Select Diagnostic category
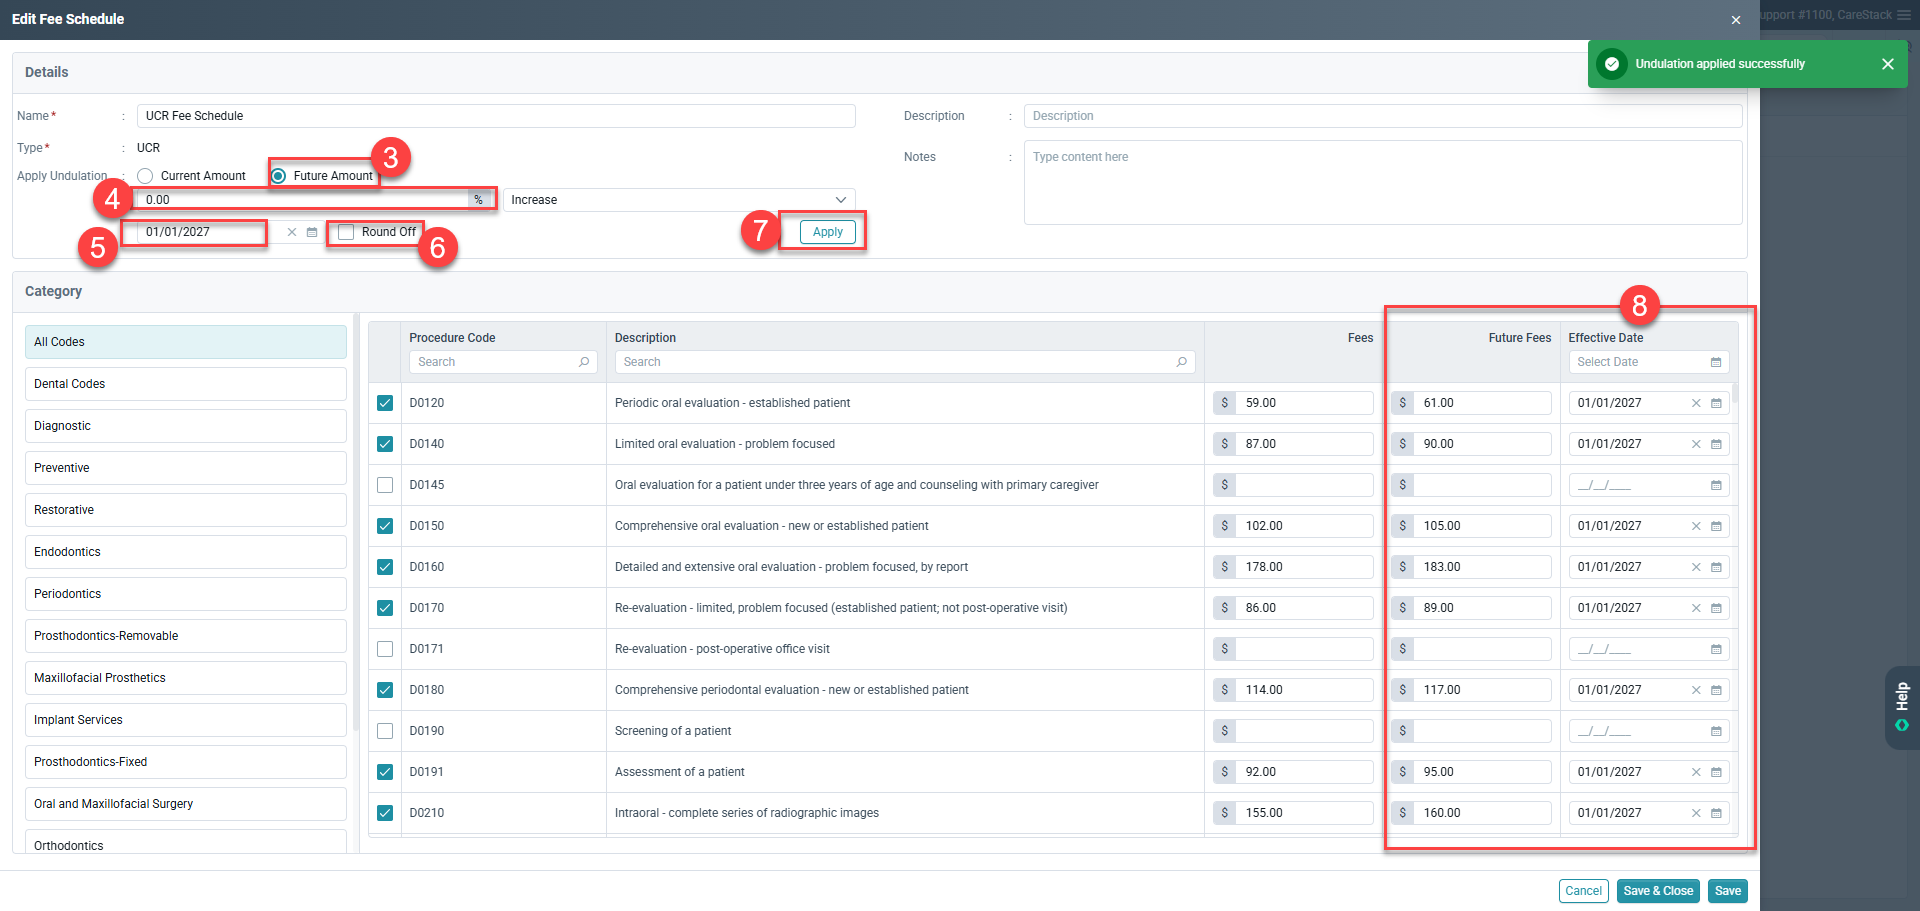This screenshot has width=1920, height=911. pyautogui.click(x=186, y=426)
